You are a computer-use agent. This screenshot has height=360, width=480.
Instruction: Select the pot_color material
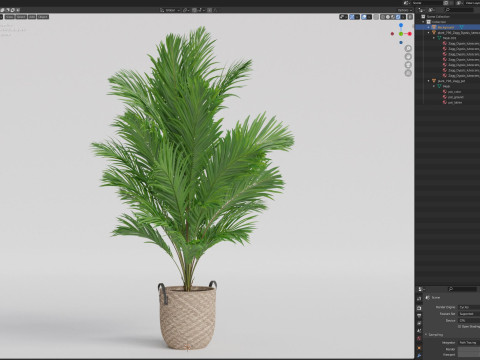pos(454,92)
